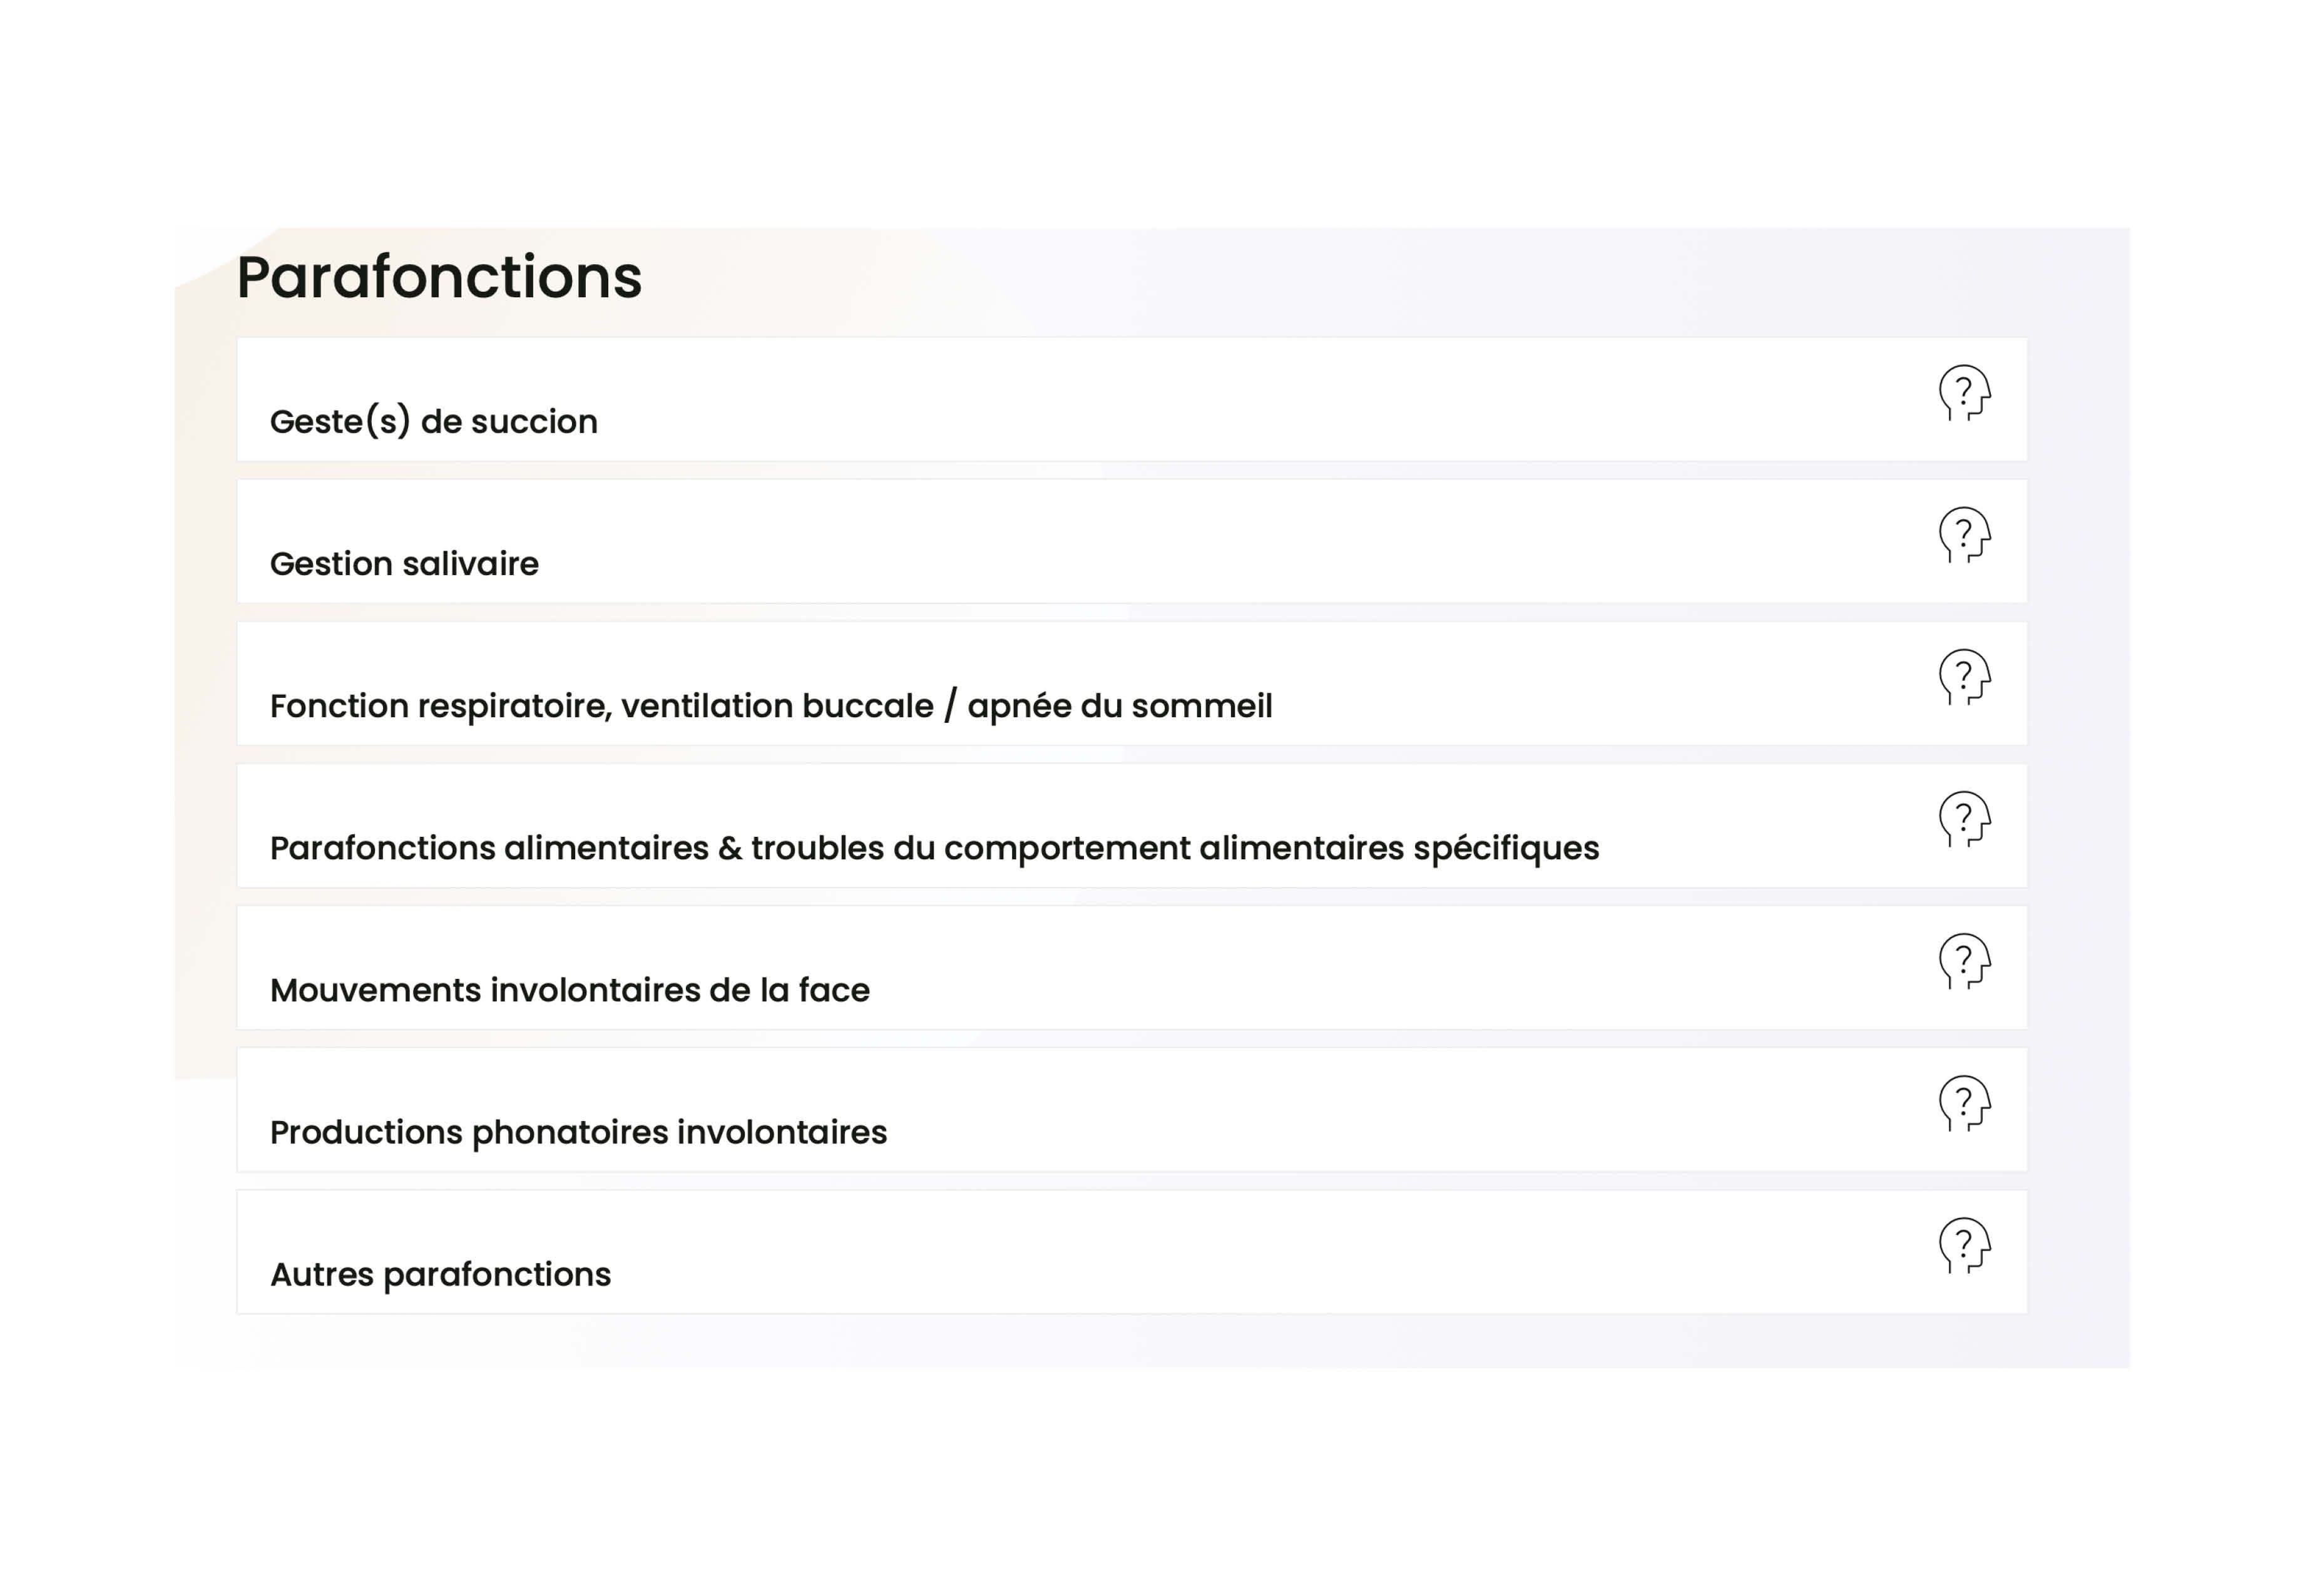Show help for Fonction respiratoire row
2305x1596 pixels.
1964,677
